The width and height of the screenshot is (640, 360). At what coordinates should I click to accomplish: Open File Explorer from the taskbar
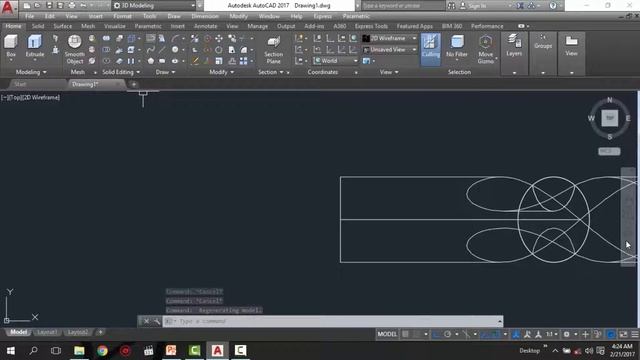click(79, 351)
